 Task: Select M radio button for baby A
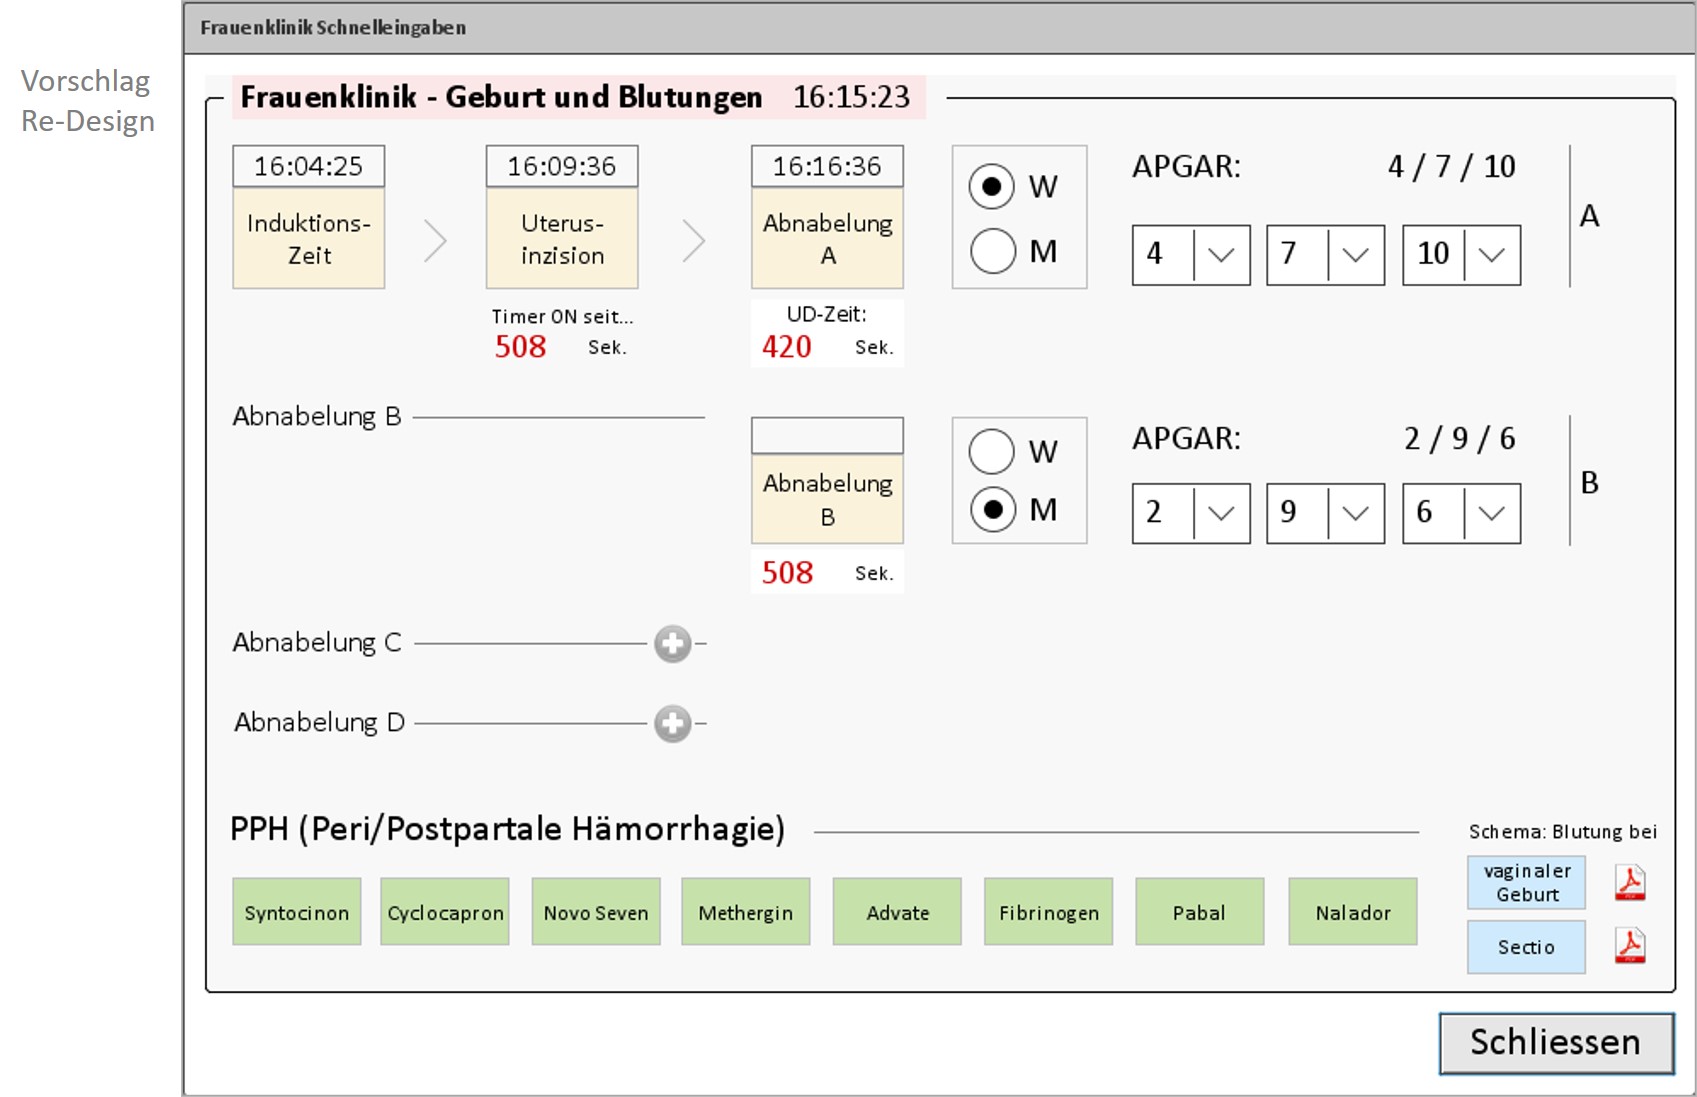(x=991, y=251)
